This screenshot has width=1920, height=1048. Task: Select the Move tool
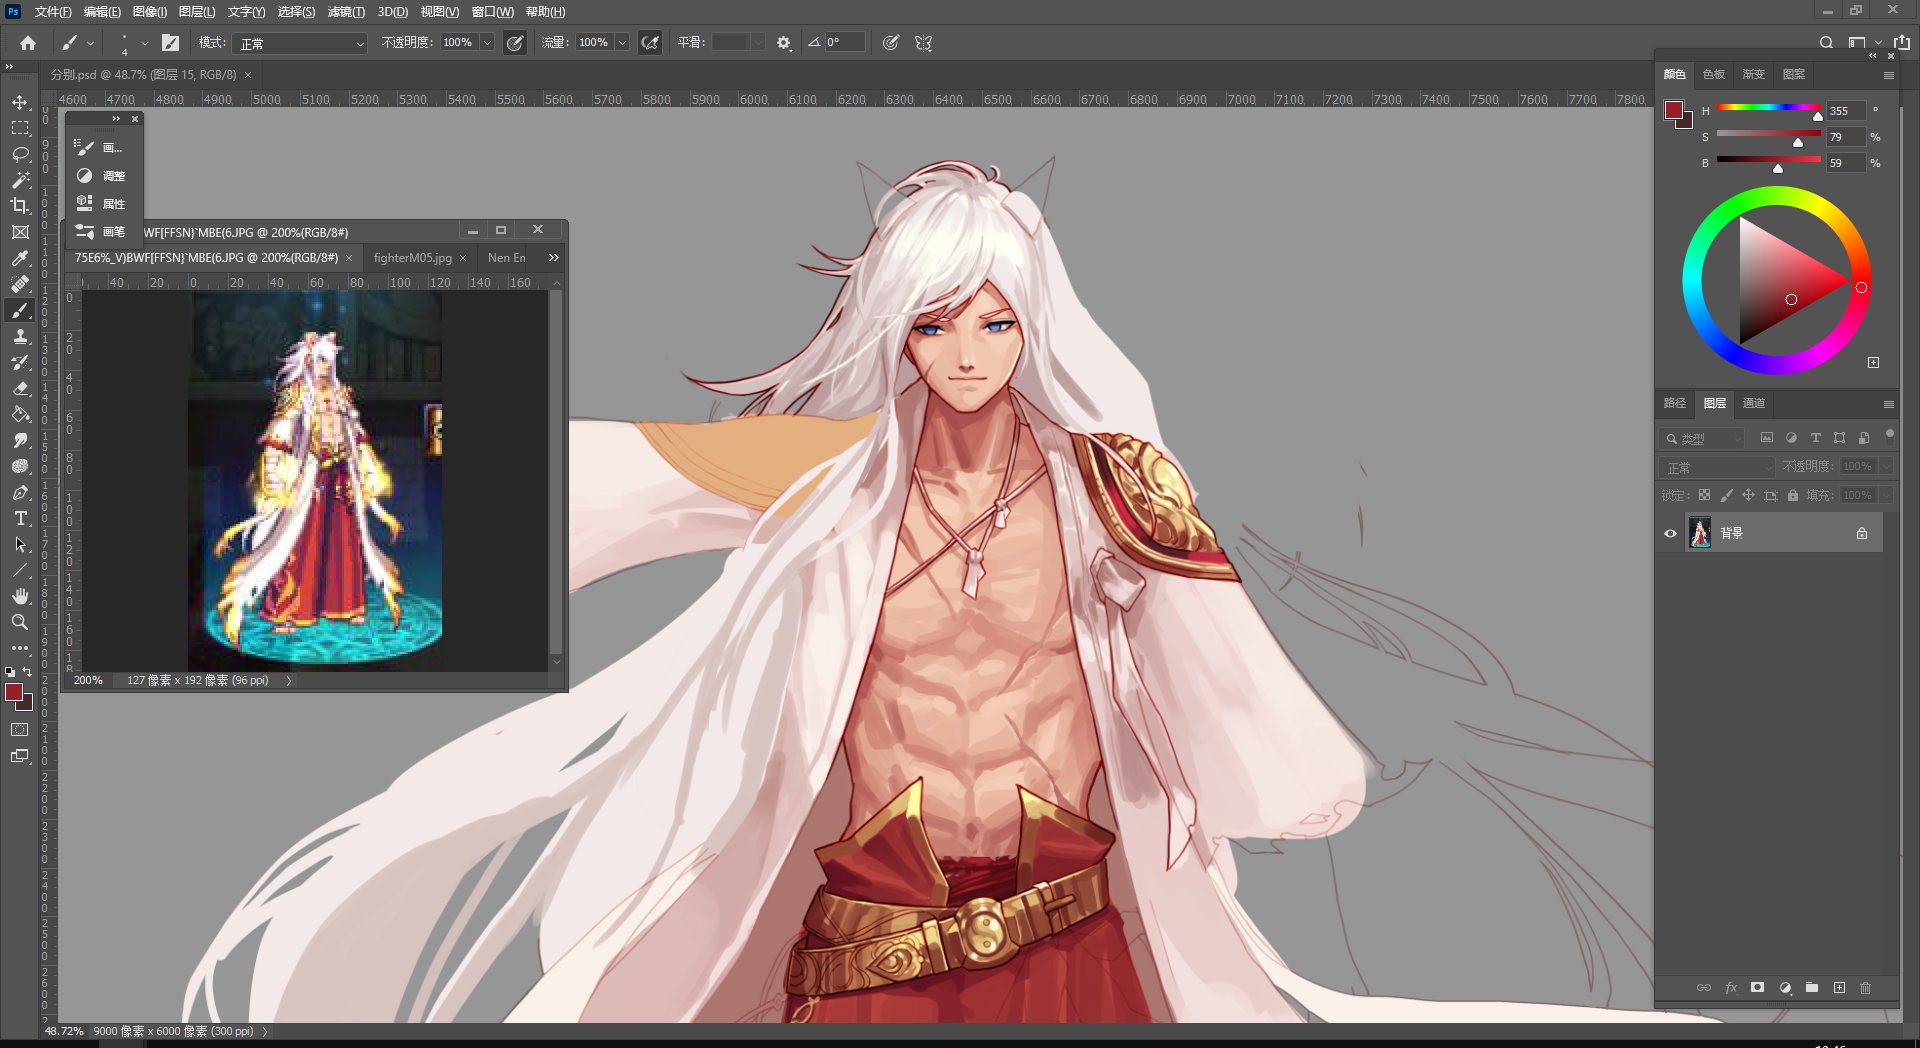(x=20, y=102)
